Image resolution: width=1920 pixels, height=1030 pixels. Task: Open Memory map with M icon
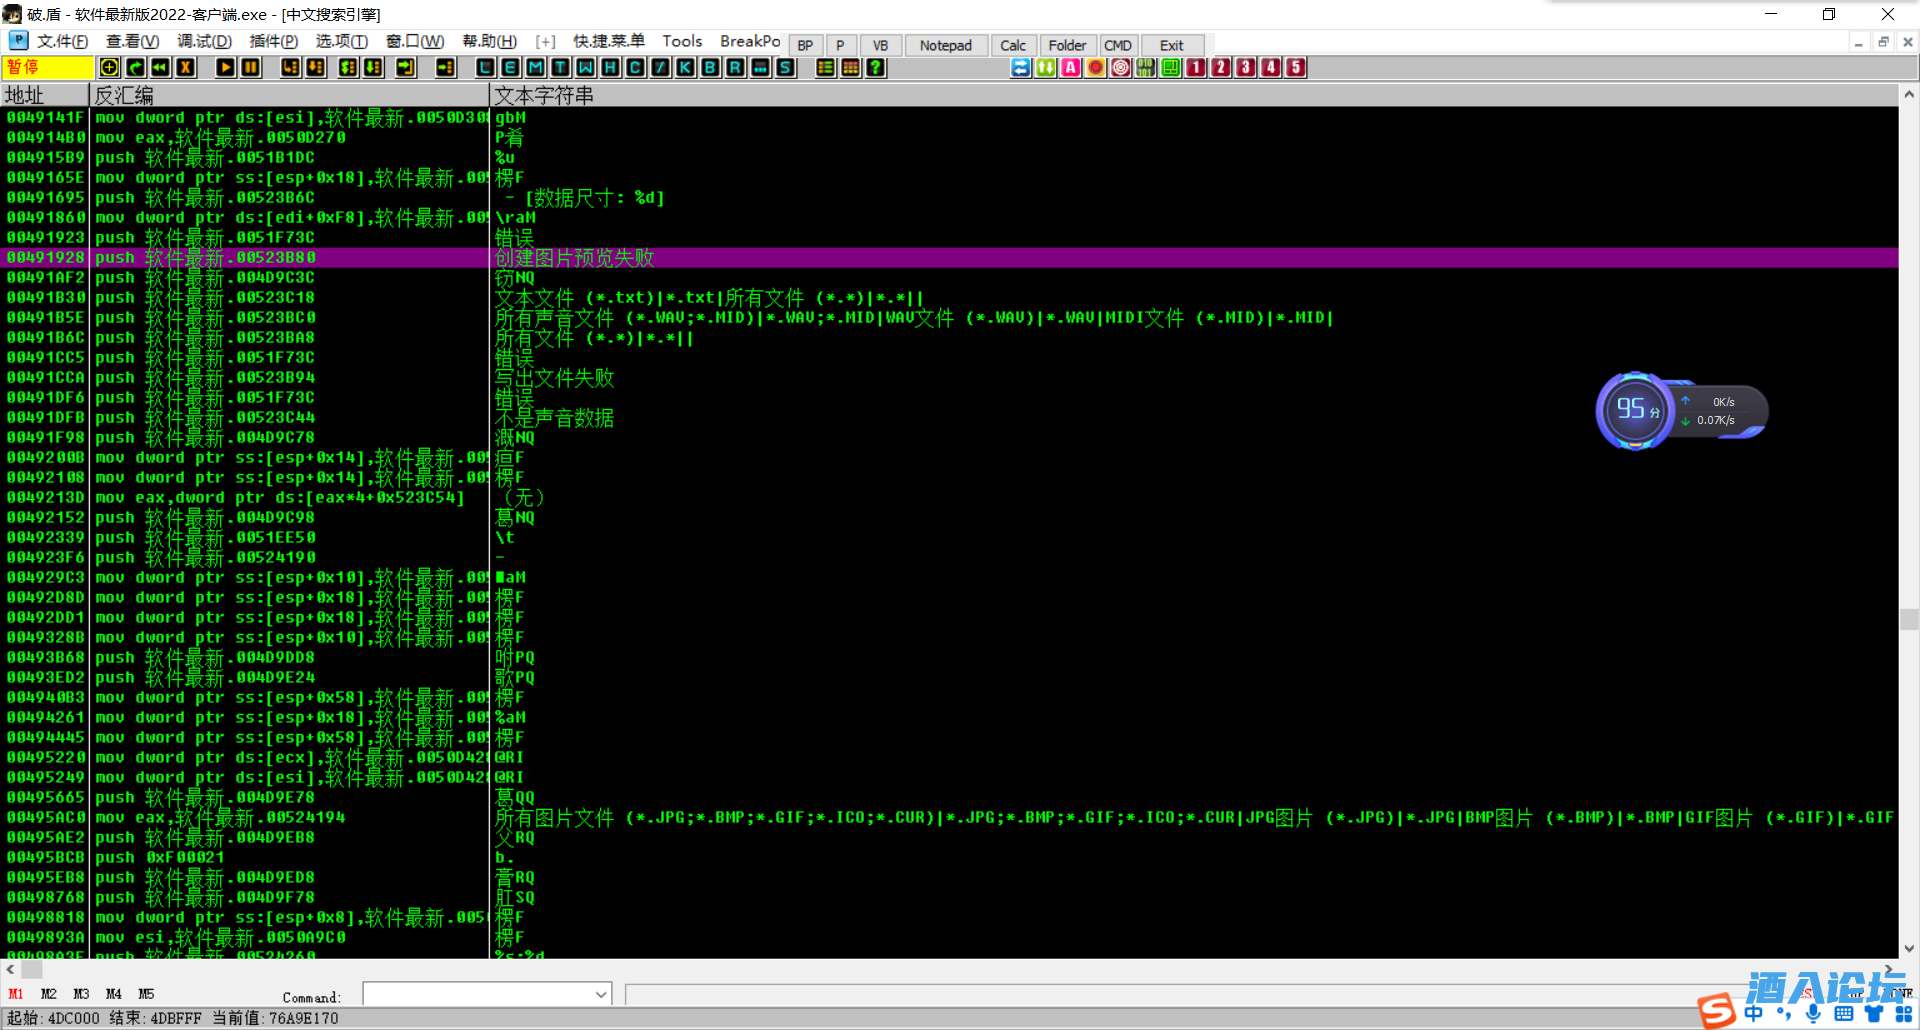tap(535, 67)
